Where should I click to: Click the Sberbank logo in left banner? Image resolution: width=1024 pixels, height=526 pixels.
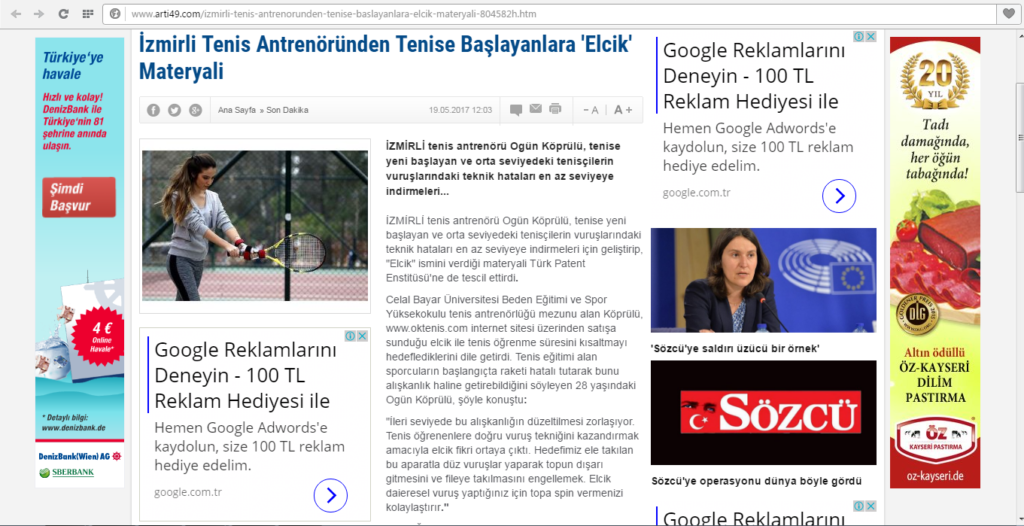pyautogui.click(x=67, y=472)
